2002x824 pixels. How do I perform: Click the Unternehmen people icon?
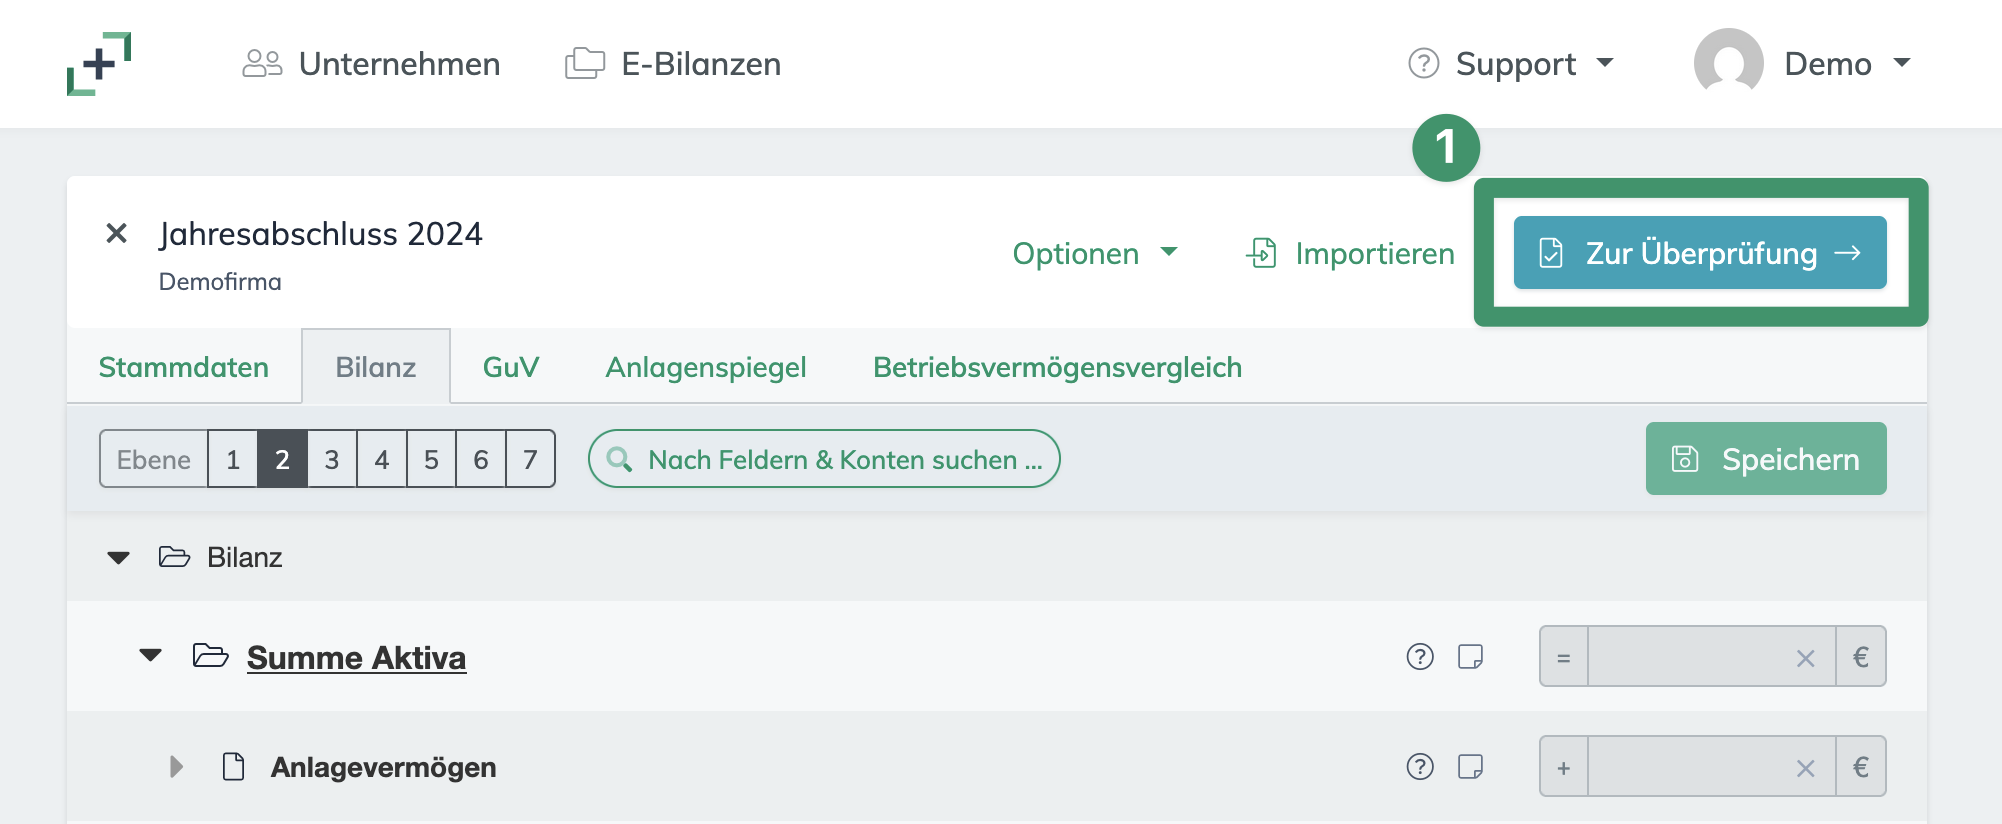tap(261, 63)
